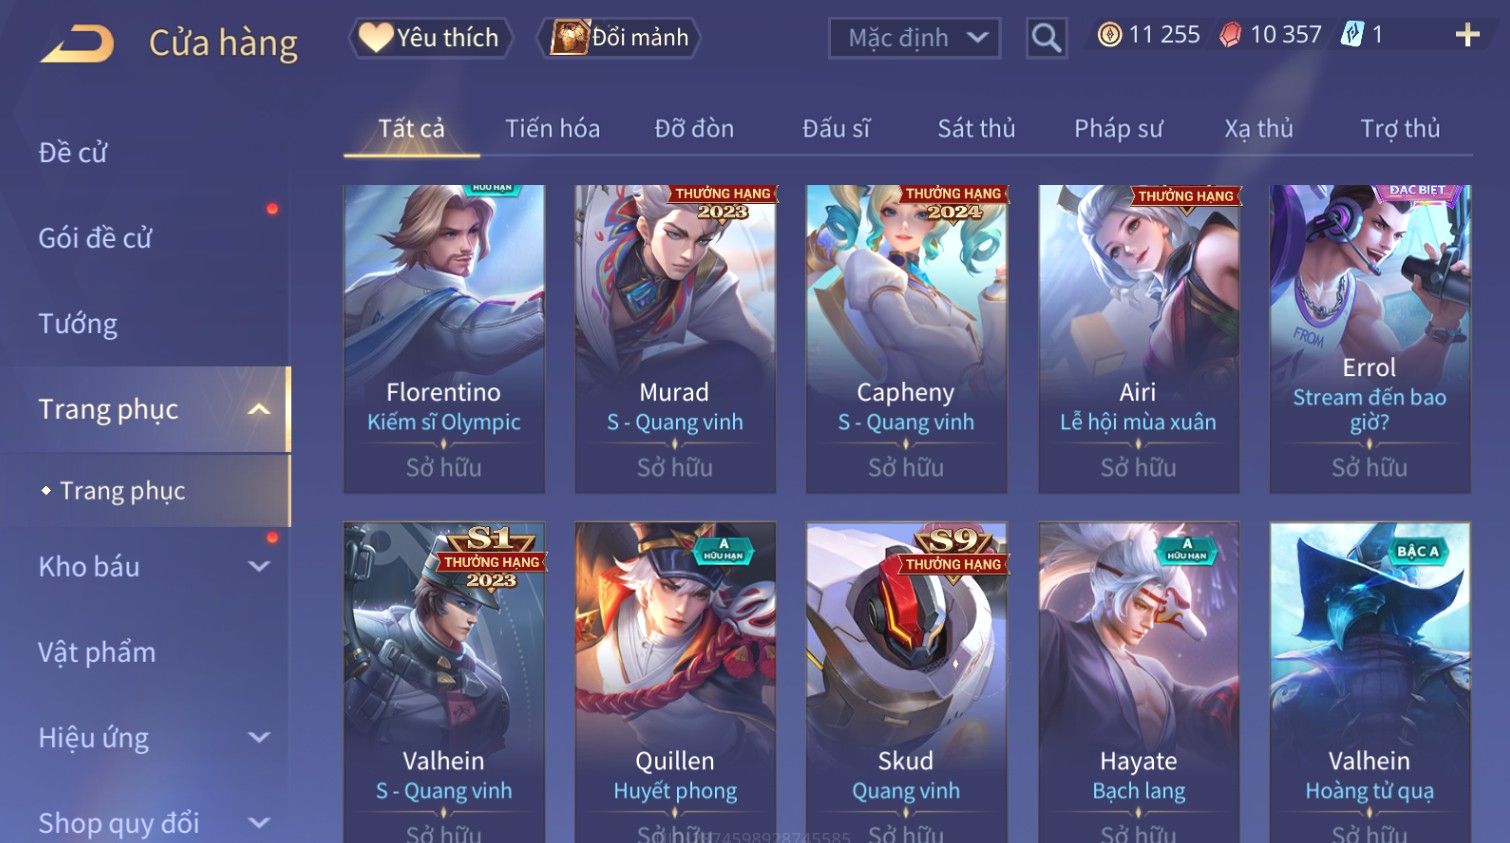Open the search magnifier icon

click(1046, 38)
